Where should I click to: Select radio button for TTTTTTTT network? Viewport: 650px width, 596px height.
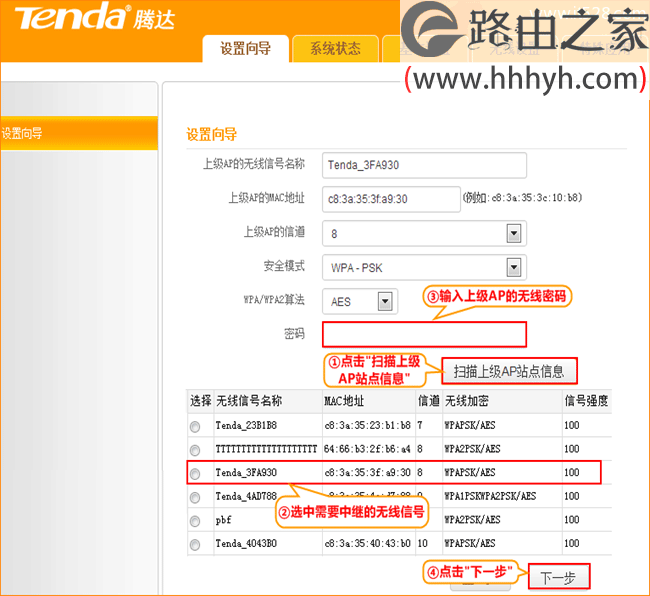(195, 450)
